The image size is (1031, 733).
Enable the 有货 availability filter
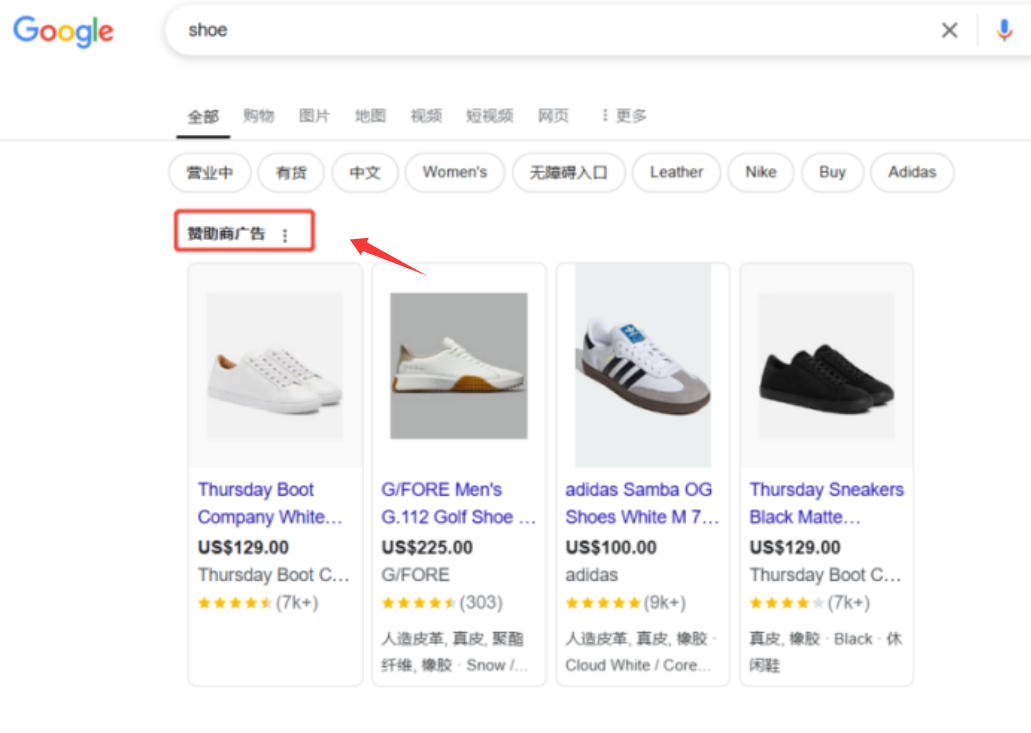click(290, 172)
